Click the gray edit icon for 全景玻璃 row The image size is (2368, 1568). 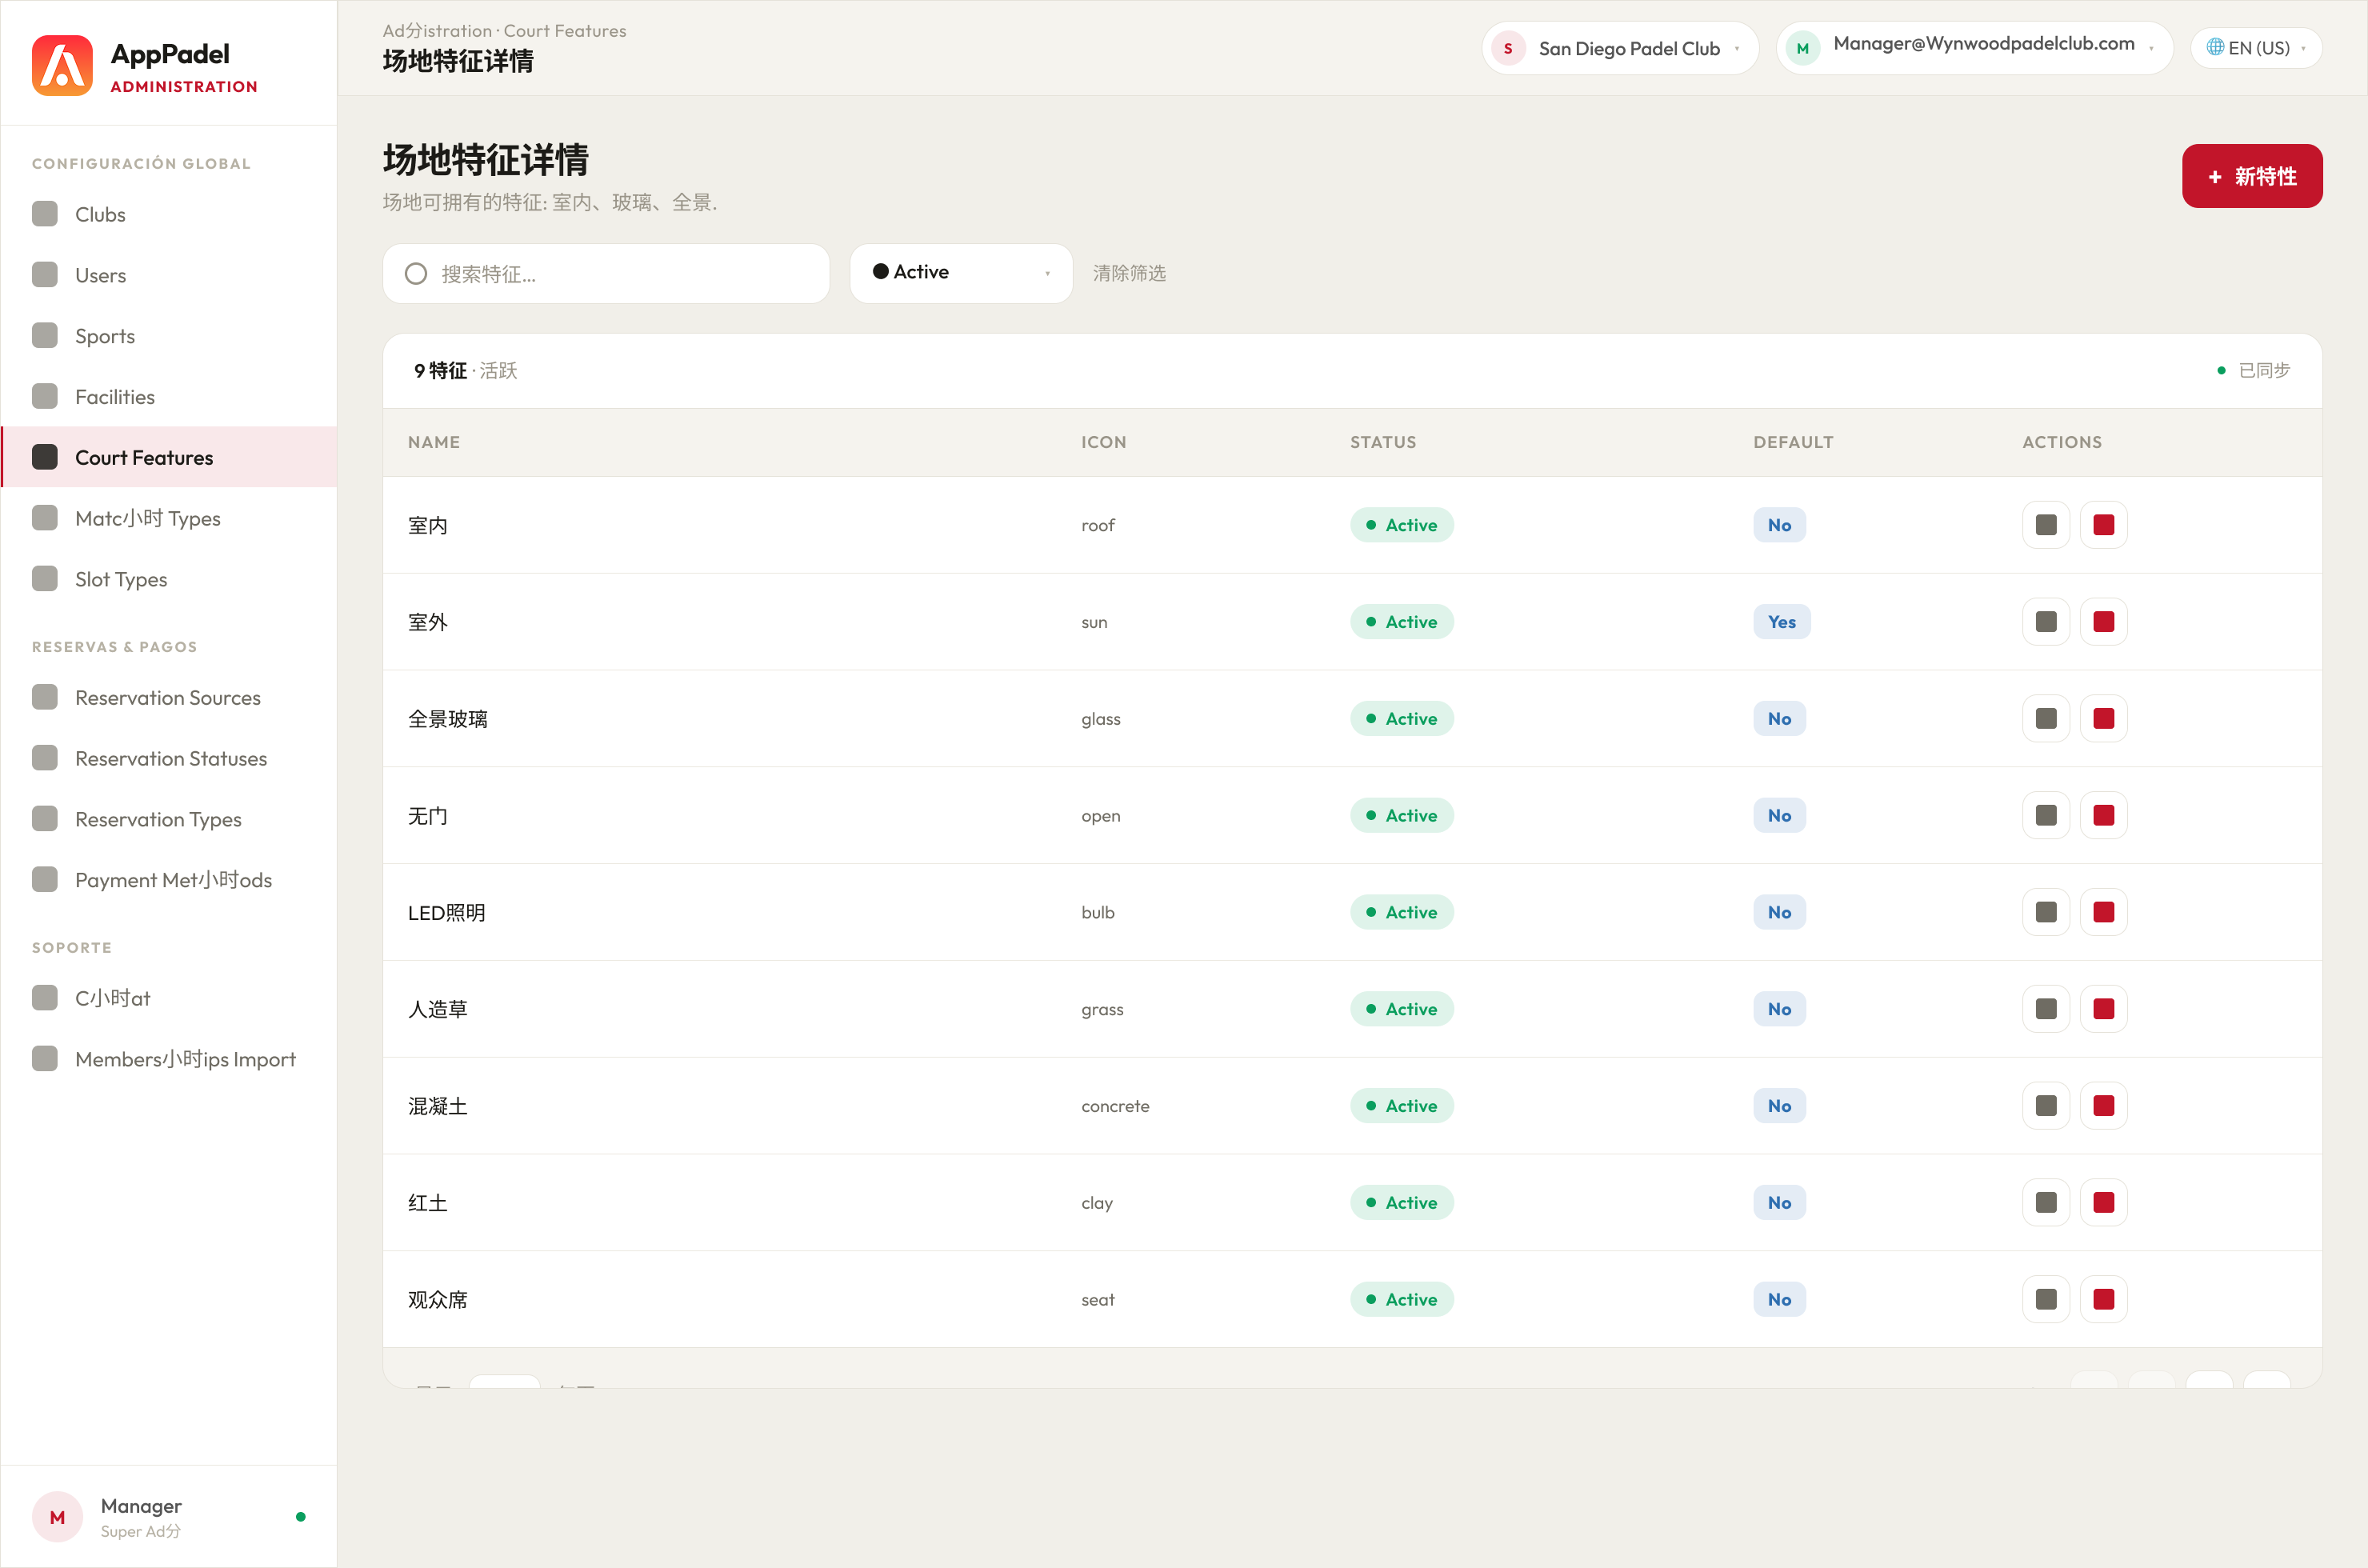pyautogui.click(x=2046, y=719)
